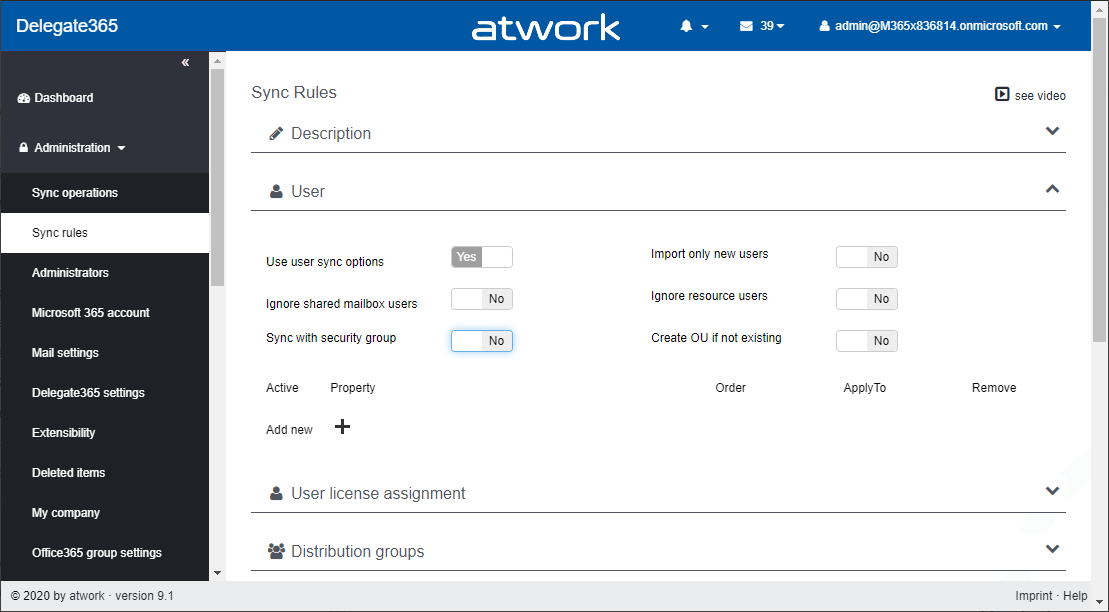Click the plus icon to add new rule
Viewport: 1109px width, 612px height.
click(x=342, y=427)
